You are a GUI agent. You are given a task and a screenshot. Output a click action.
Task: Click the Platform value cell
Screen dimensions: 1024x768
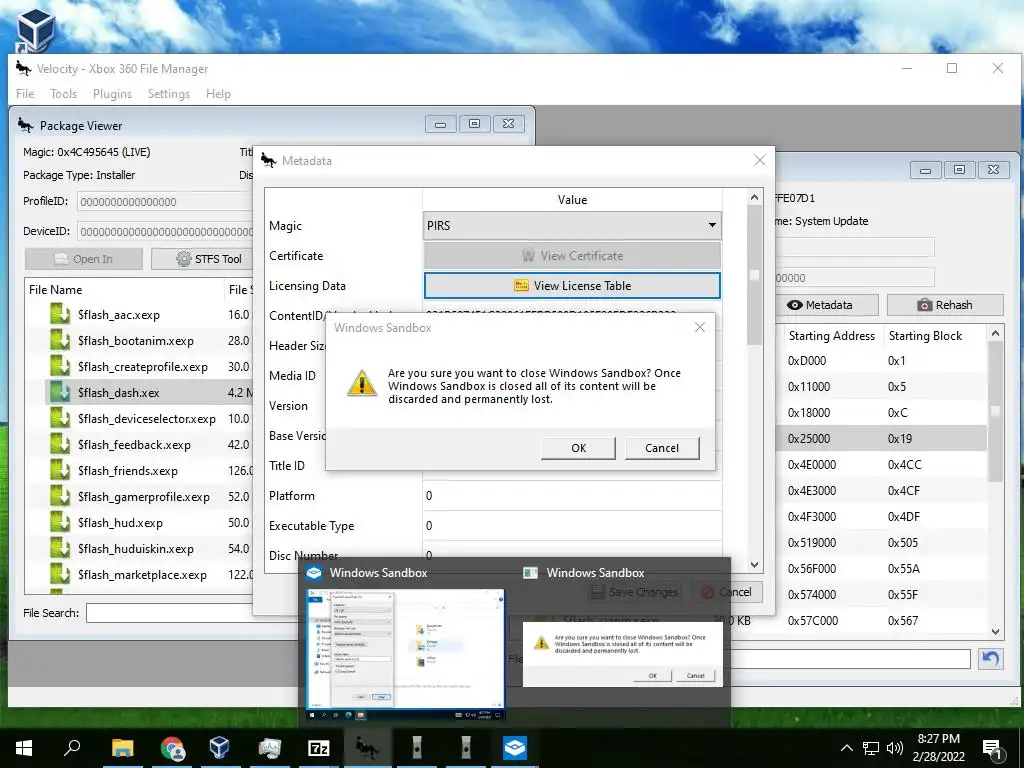pyautogui.click(x=572, y=496)
